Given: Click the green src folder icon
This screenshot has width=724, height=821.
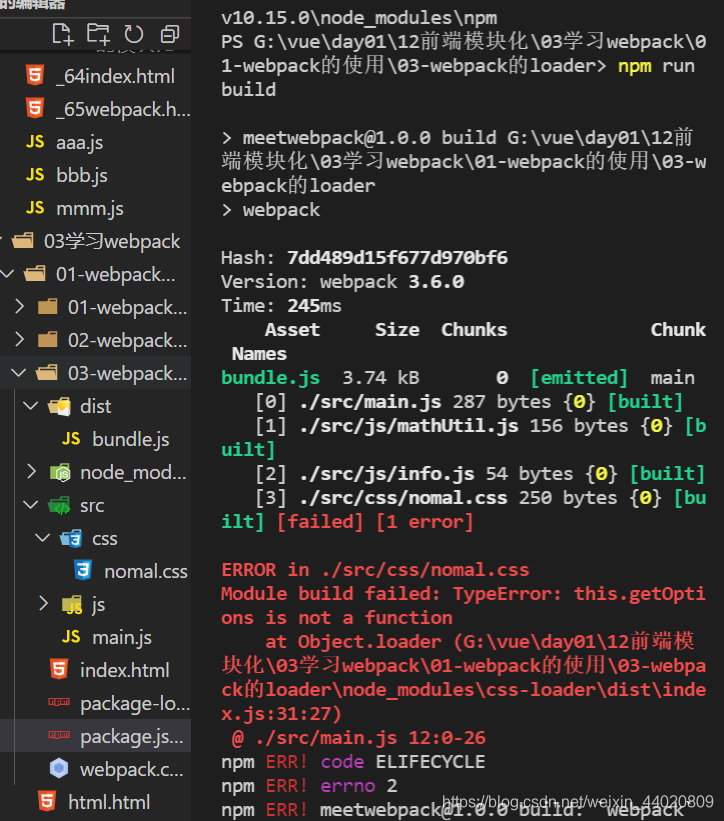Looking at the screenshot, I should tap(59, 505).
